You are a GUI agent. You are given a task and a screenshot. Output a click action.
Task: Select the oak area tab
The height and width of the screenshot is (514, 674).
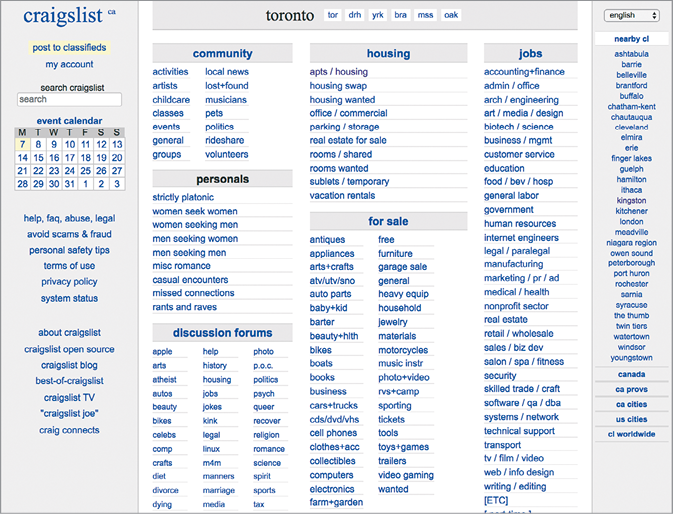click(x=451, y=16)
